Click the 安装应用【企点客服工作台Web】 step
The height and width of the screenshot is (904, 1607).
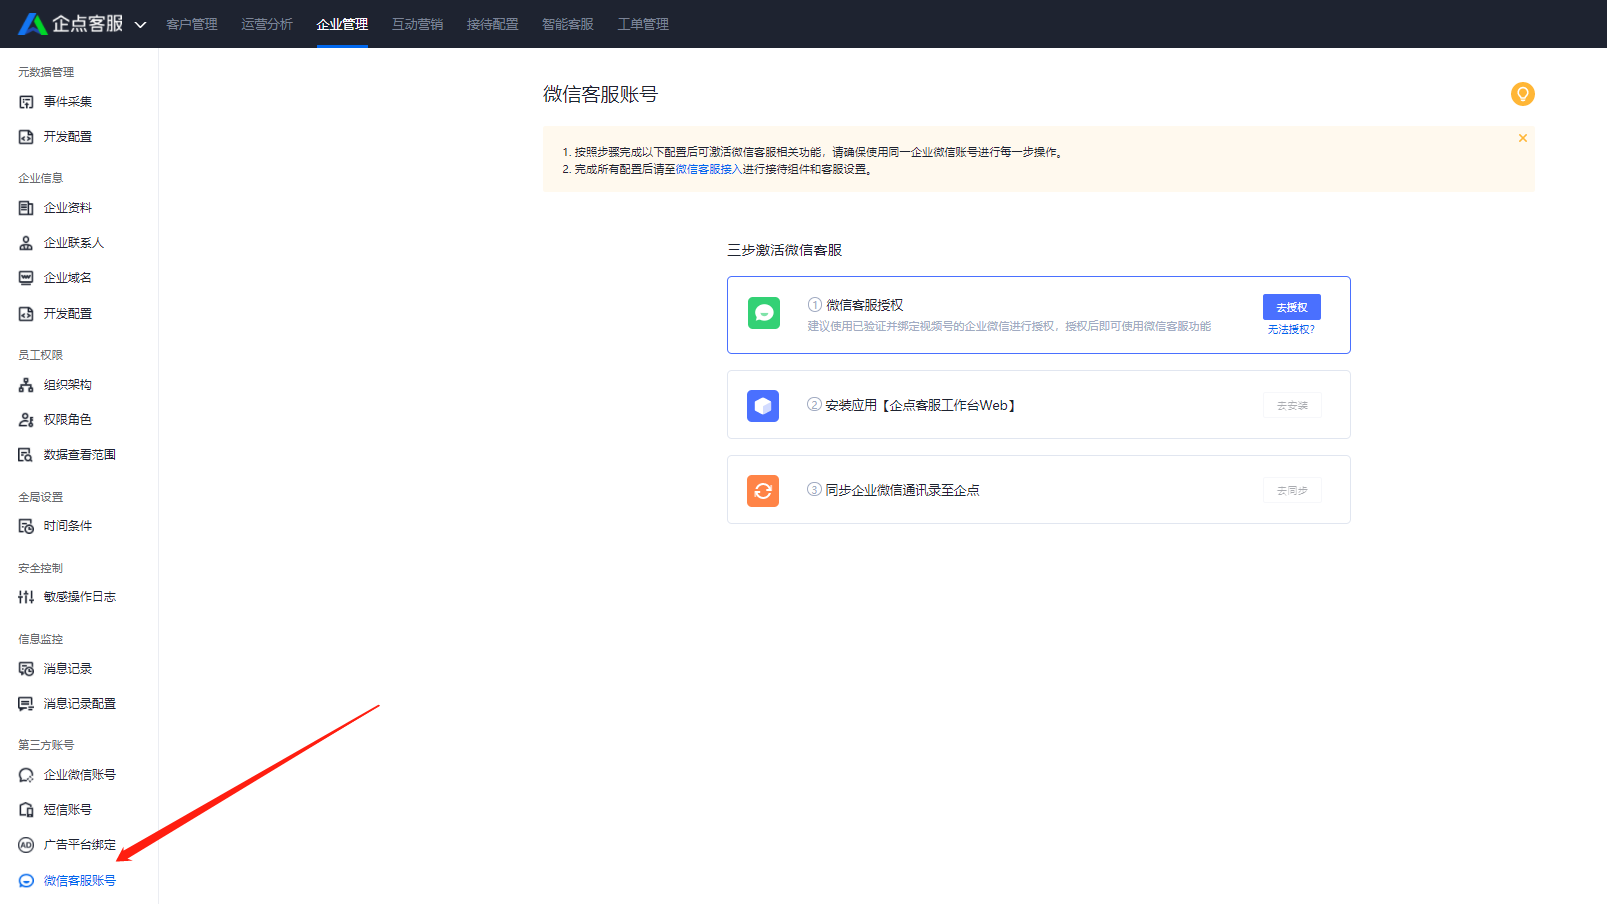point(920,405)
